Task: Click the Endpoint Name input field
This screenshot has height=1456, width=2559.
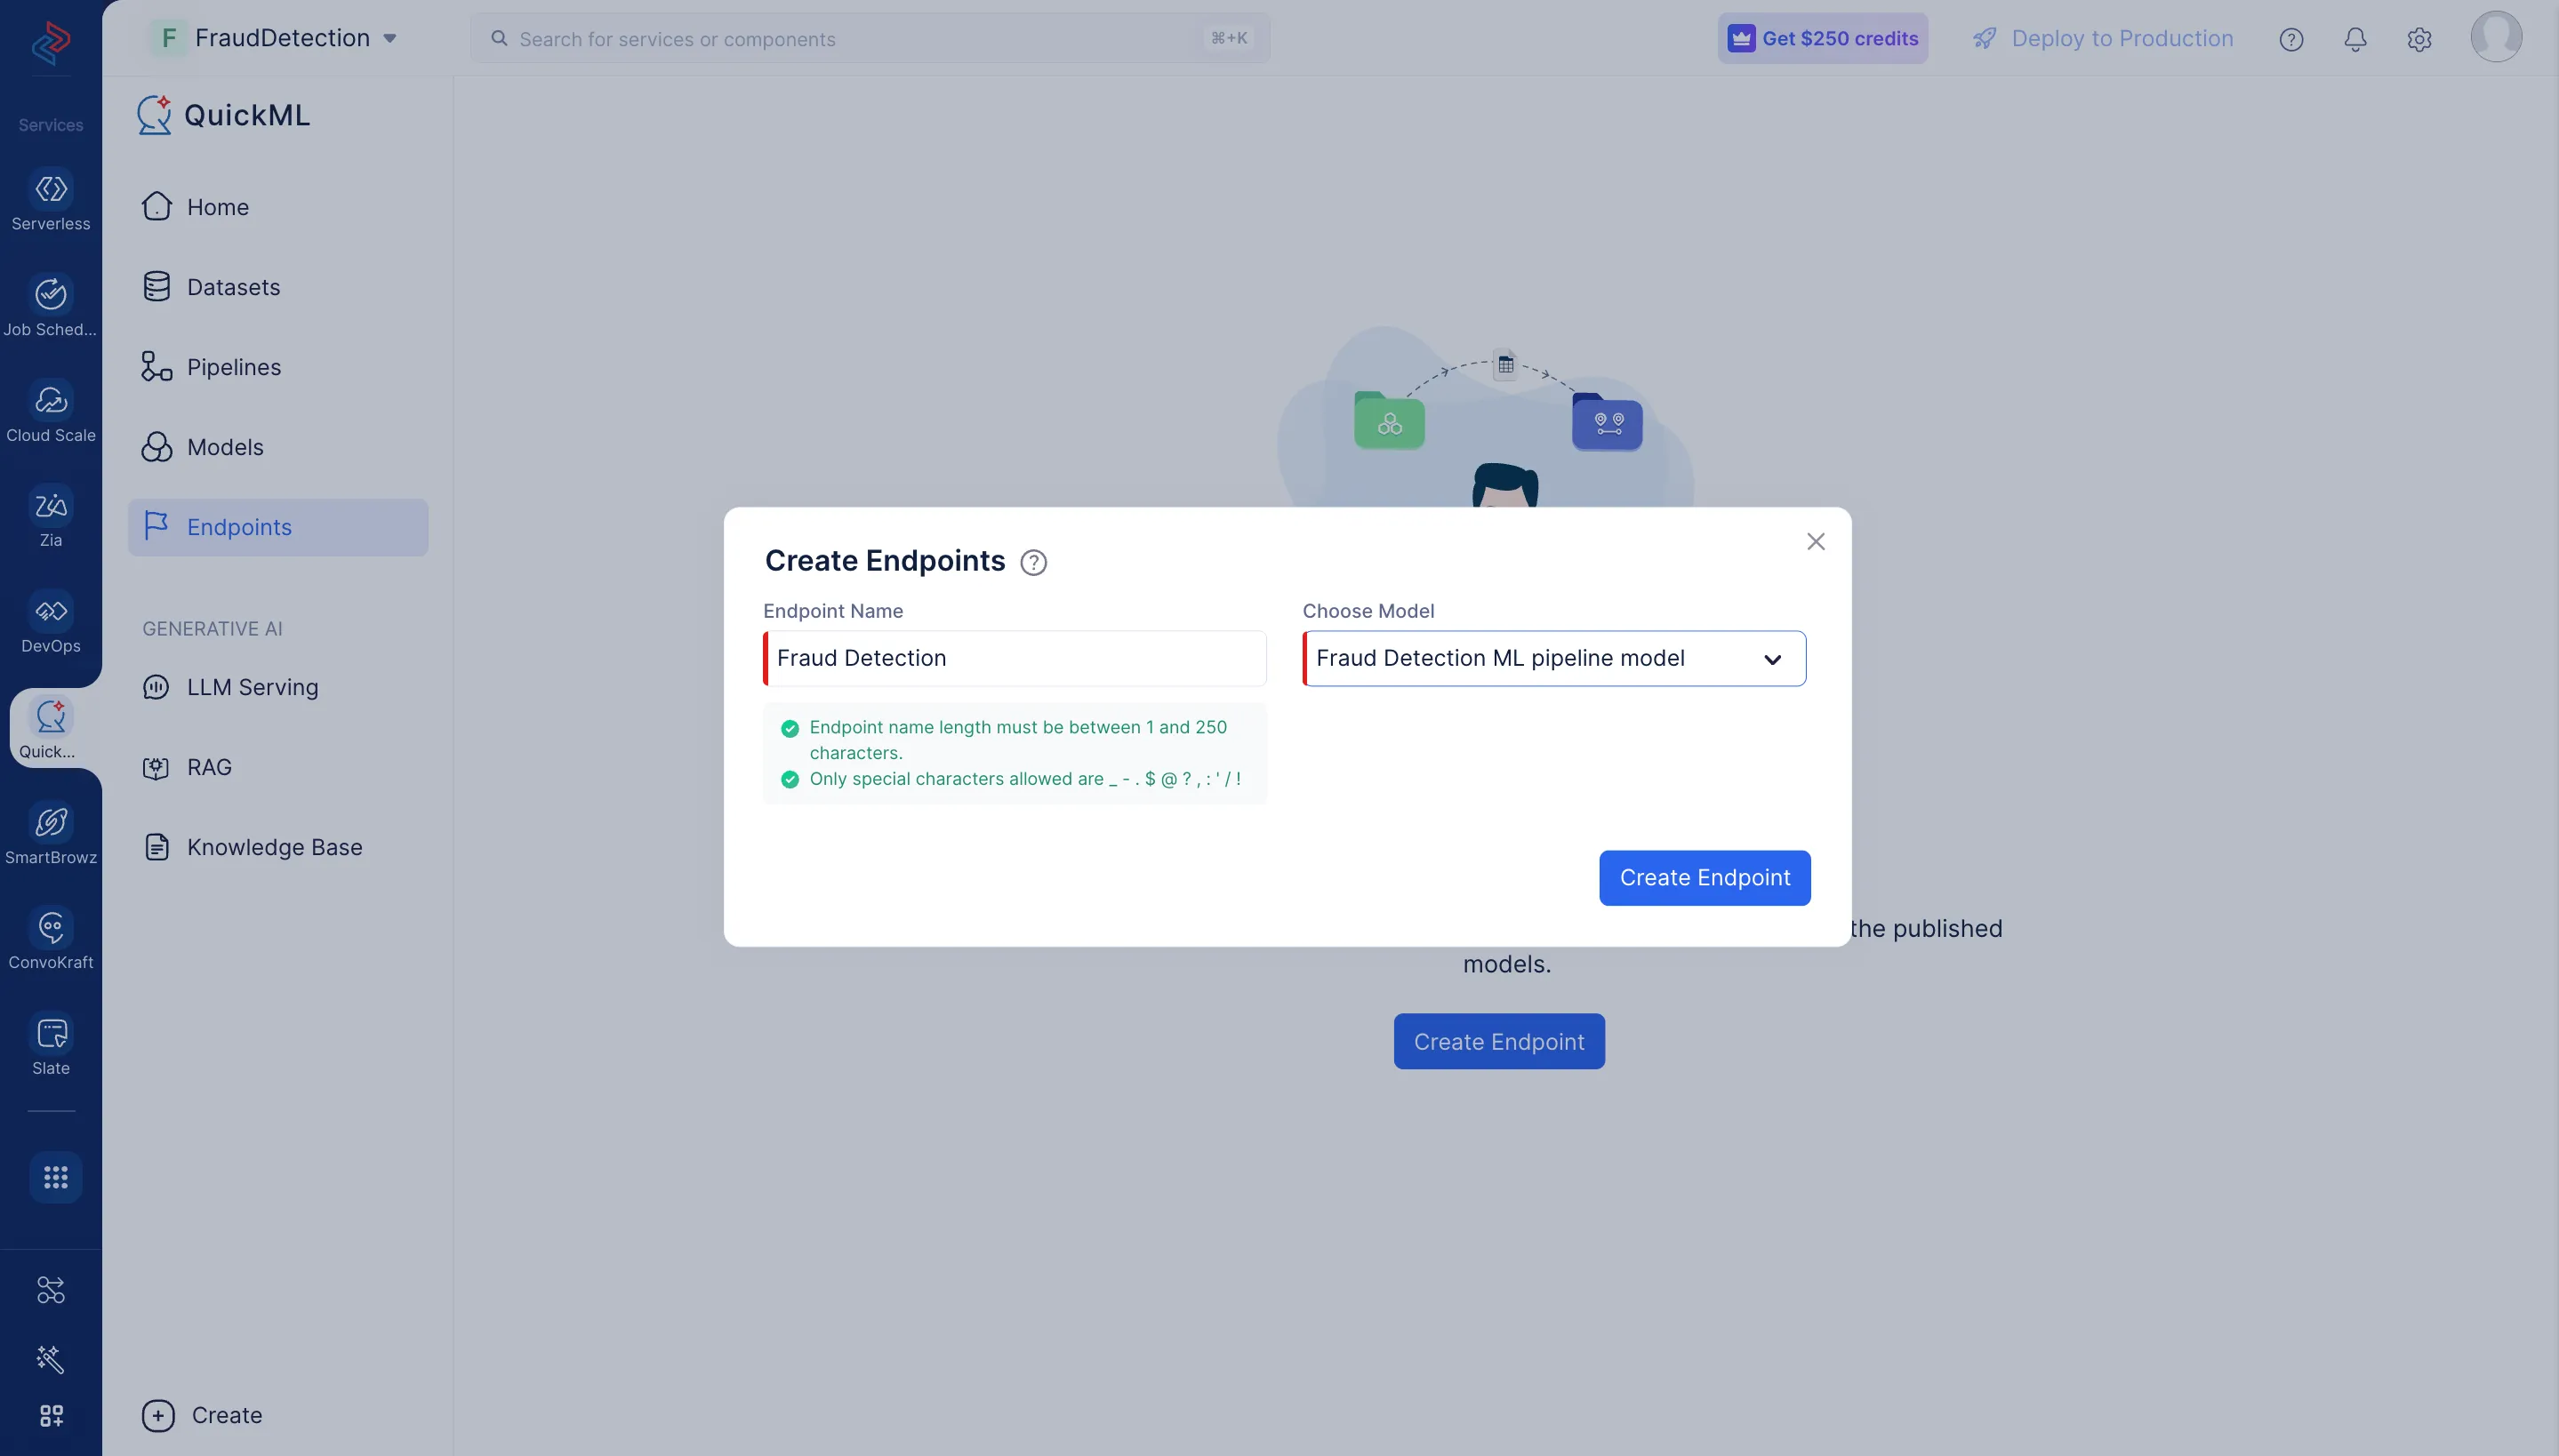Action: pyautogui.click(x=1015, y=659)
